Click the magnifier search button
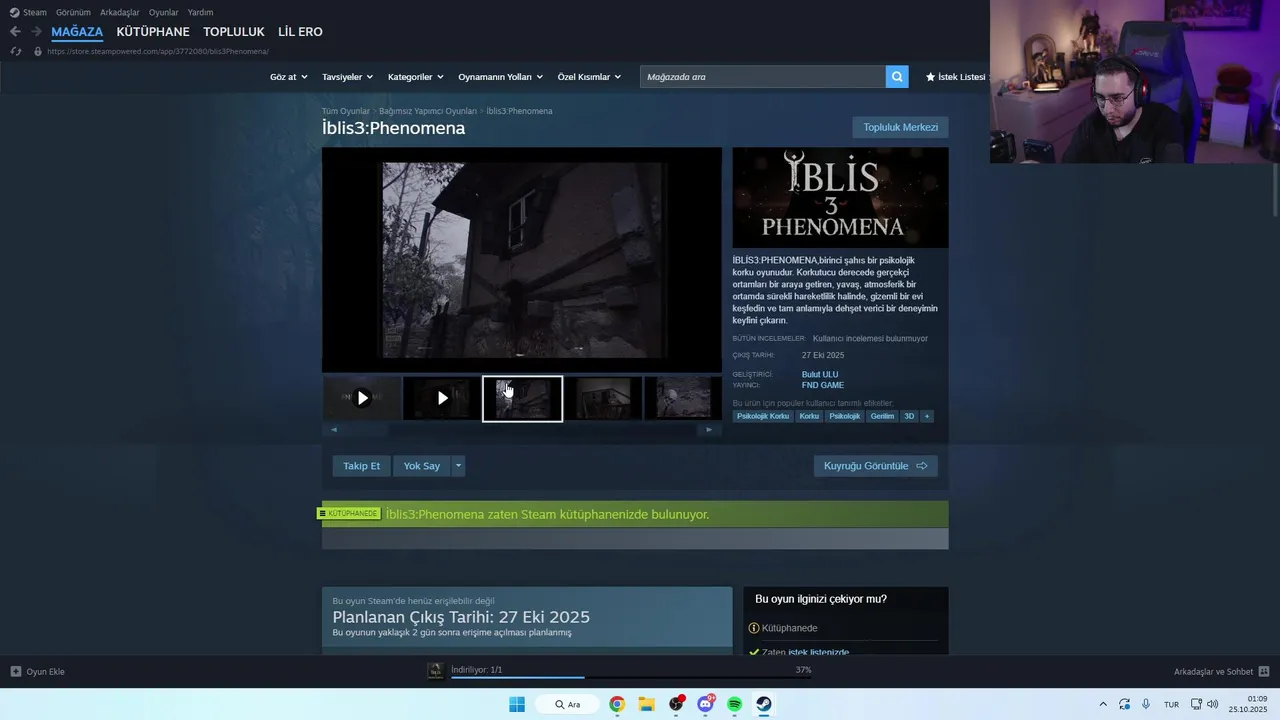Viewport: 1280px width, 720px height. tap(897, 77)
